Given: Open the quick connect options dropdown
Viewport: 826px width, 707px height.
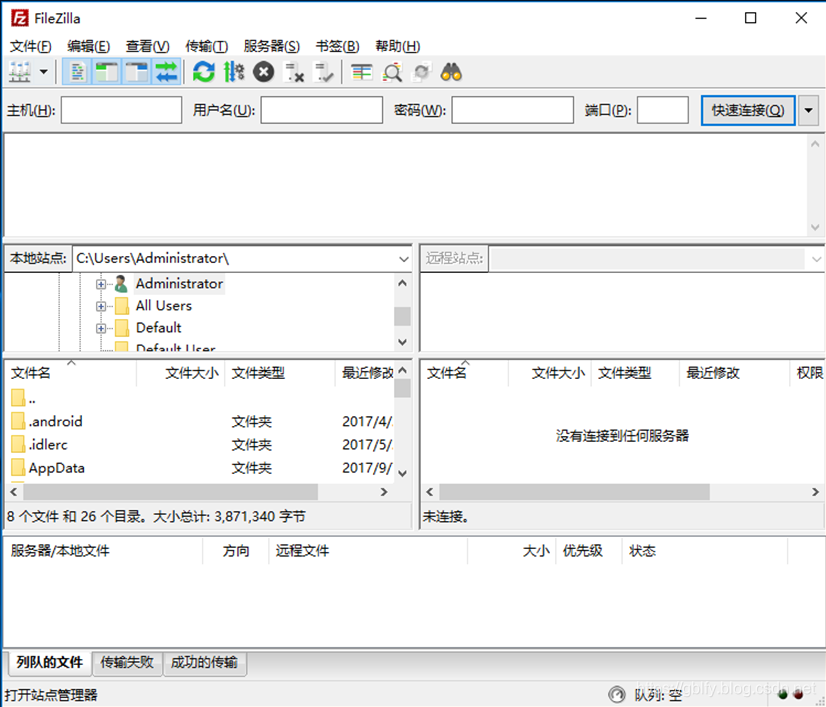Looking at the screenshot, I should pos(808,109).
